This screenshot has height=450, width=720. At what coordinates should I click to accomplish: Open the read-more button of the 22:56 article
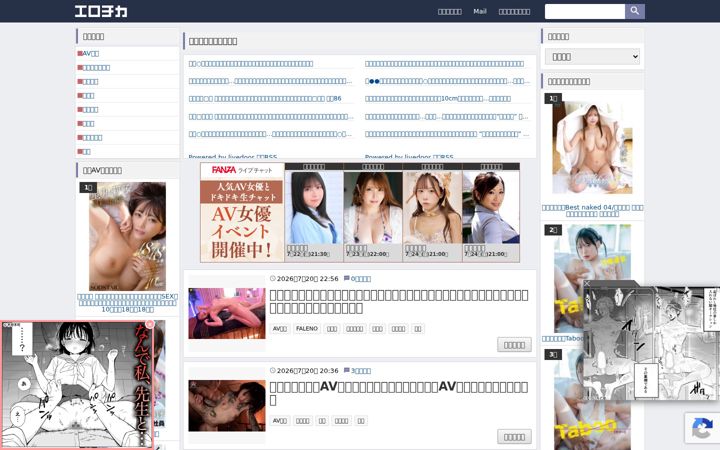pos(514,345)
